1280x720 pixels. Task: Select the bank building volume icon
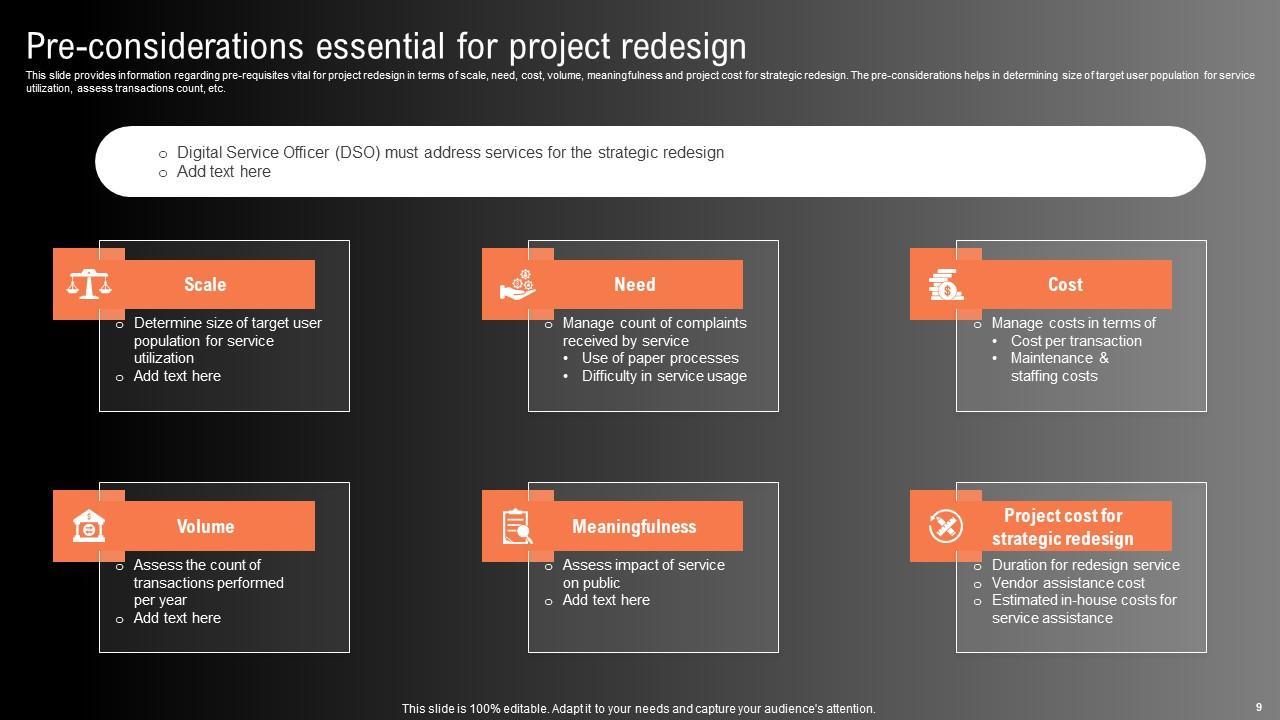pos(89,526)
